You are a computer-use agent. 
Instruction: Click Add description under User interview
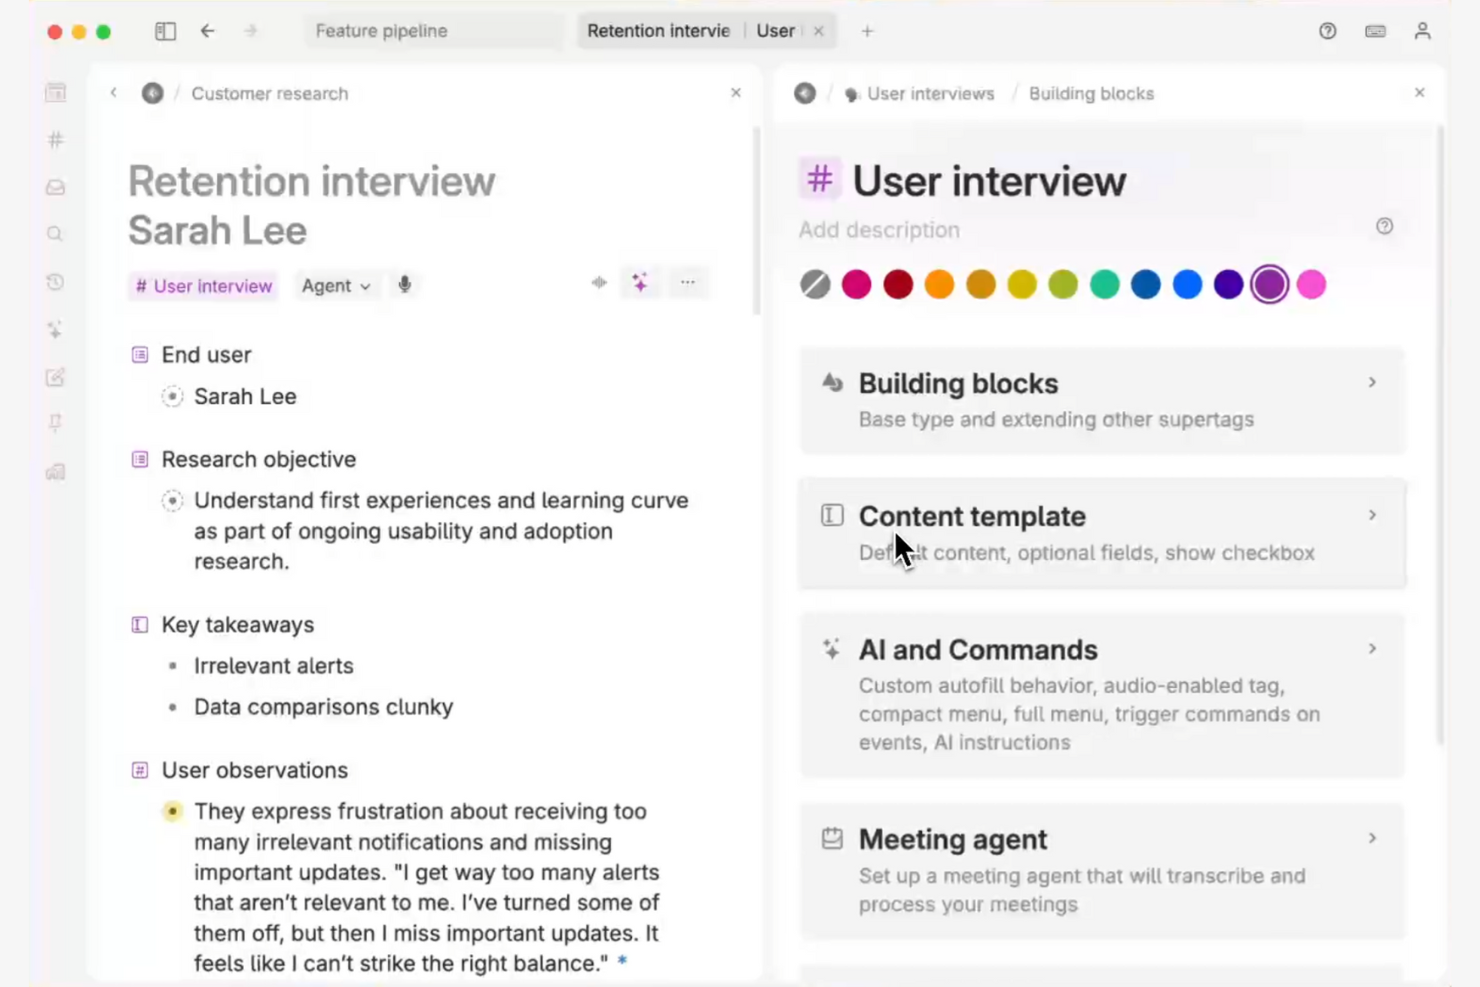pyautogui.click(x=878, y=230)
